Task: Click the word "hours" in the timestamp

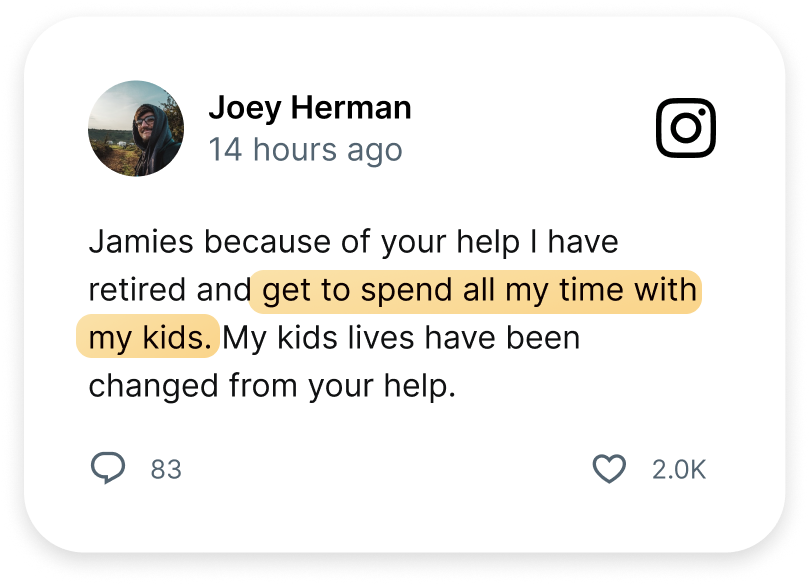Action: [298, 150]
